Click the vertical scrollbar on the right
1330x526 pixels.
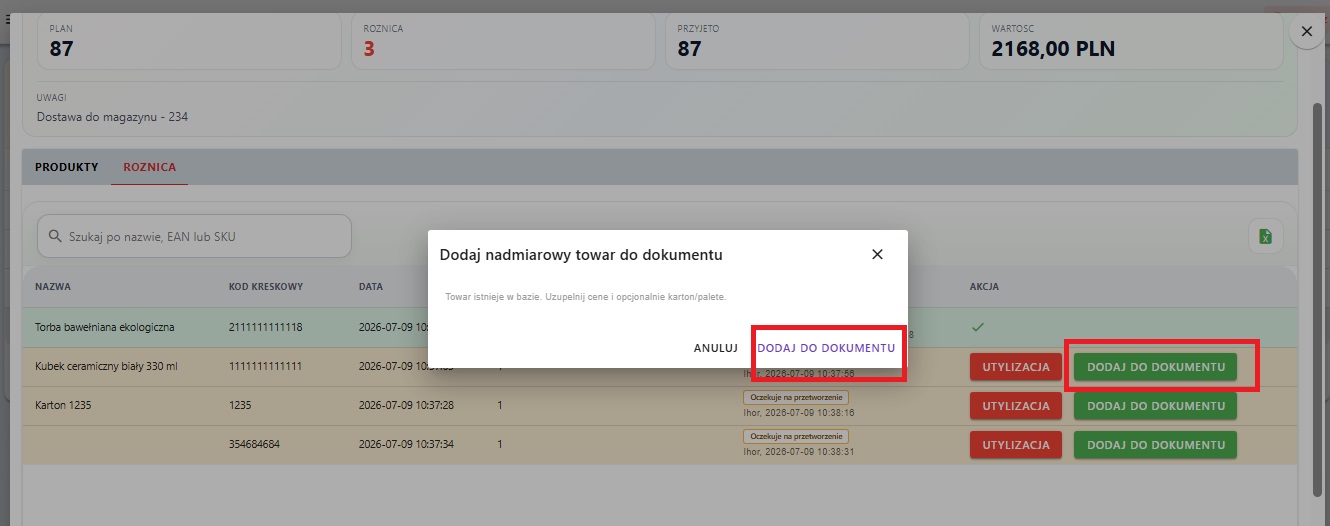(x=1317, y=298)
